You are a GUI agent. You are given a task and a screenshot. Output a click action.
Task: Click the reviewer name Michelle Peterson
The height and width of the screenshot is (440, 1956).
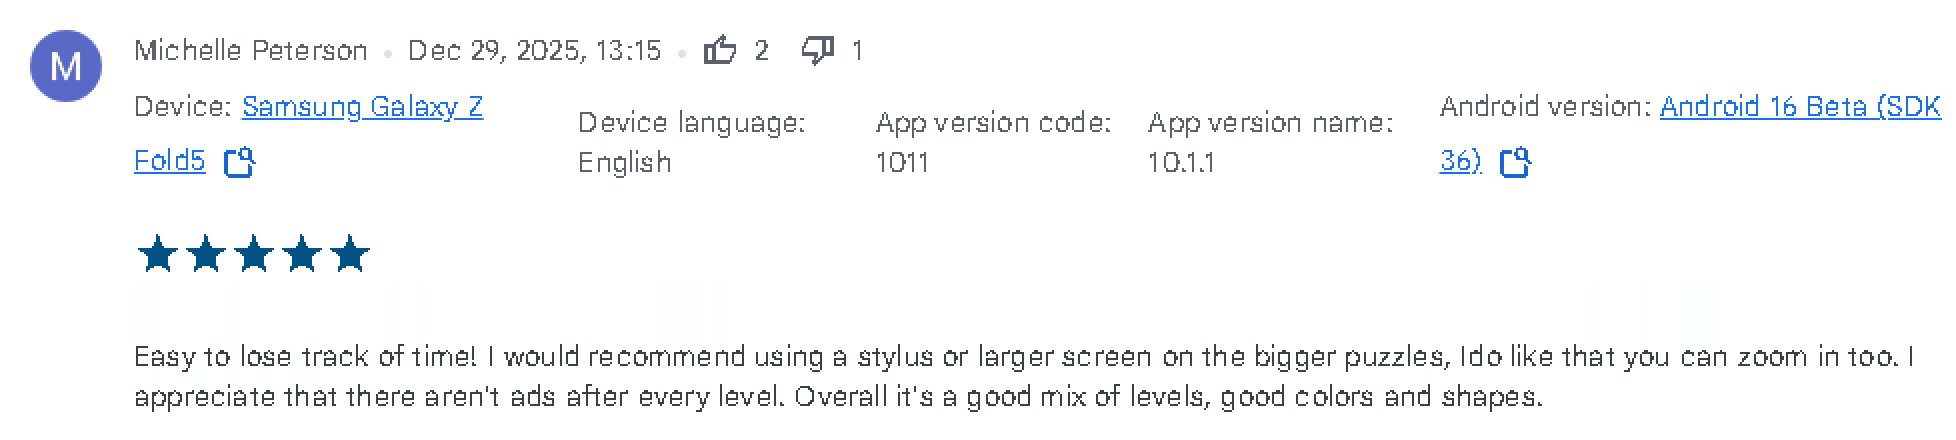coord(251,51)
